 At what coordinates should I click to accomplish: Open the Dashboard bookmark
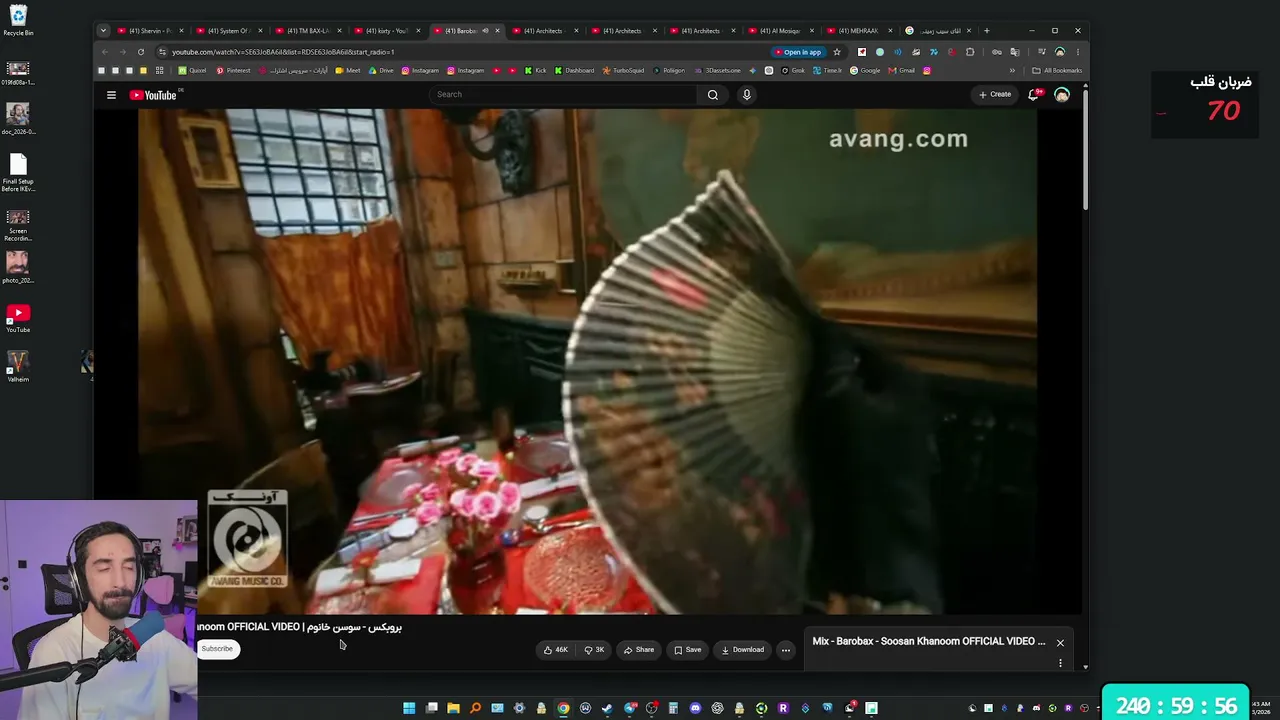coord(574,71)
